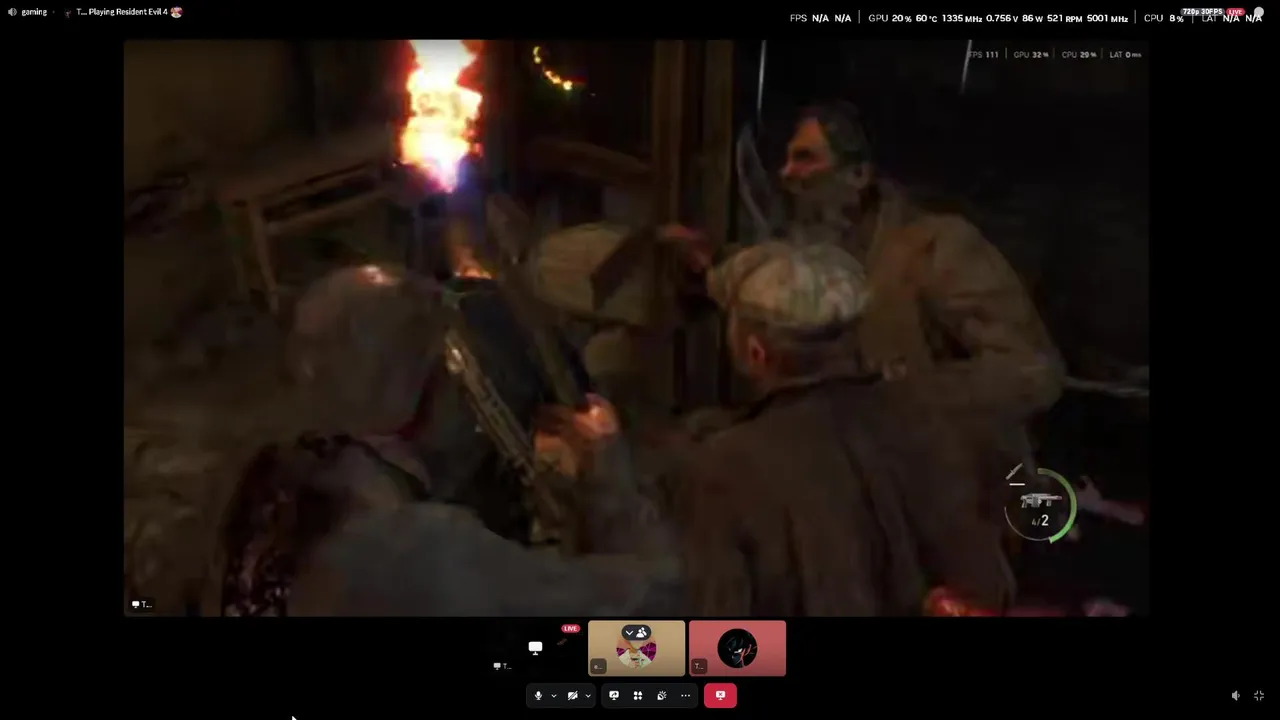Viewport: 1280px width, 720px height.
Task: Select the live stream tile thumbnail
Action: pos(535,649)
